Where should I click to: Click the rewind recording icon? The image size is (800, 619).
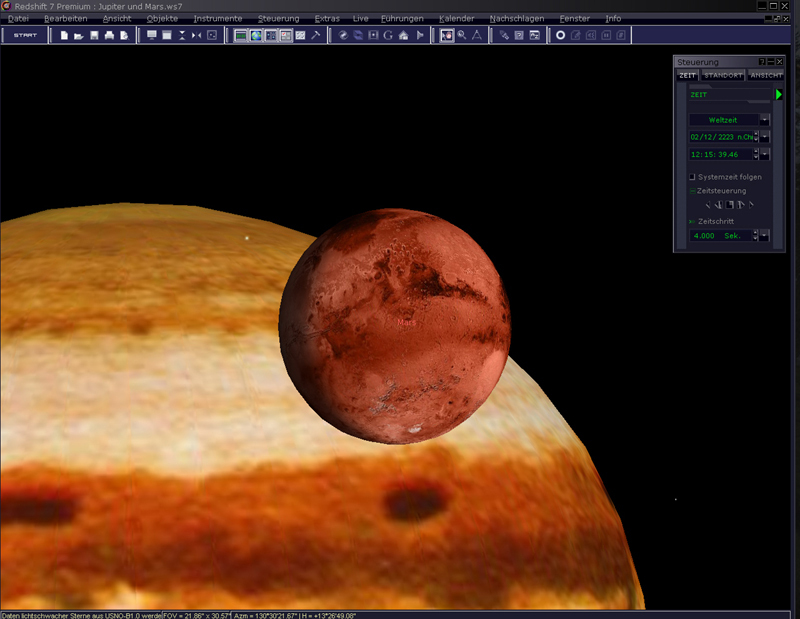pos(591,35)
